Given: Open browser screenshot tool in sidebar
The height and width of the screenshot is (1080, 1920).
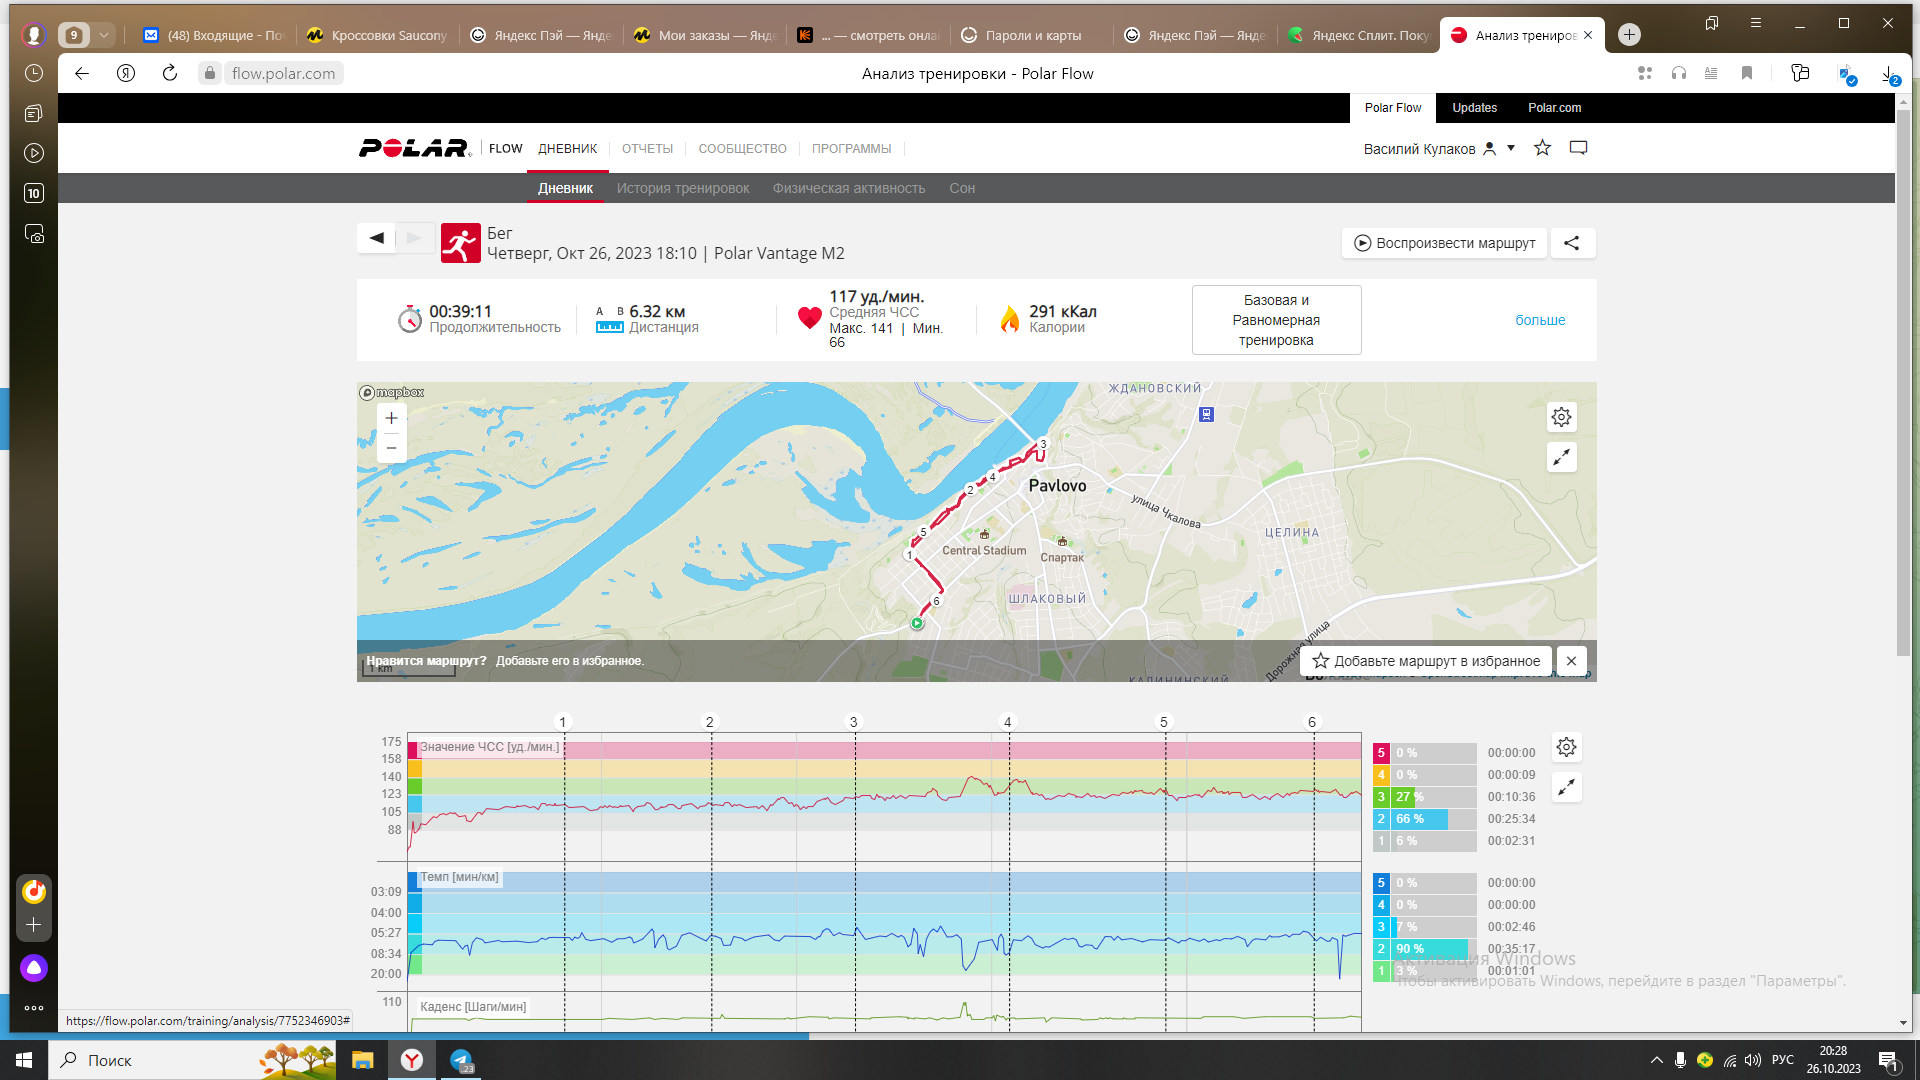Looking at the screenshot, I should click(x=34, y=234).
